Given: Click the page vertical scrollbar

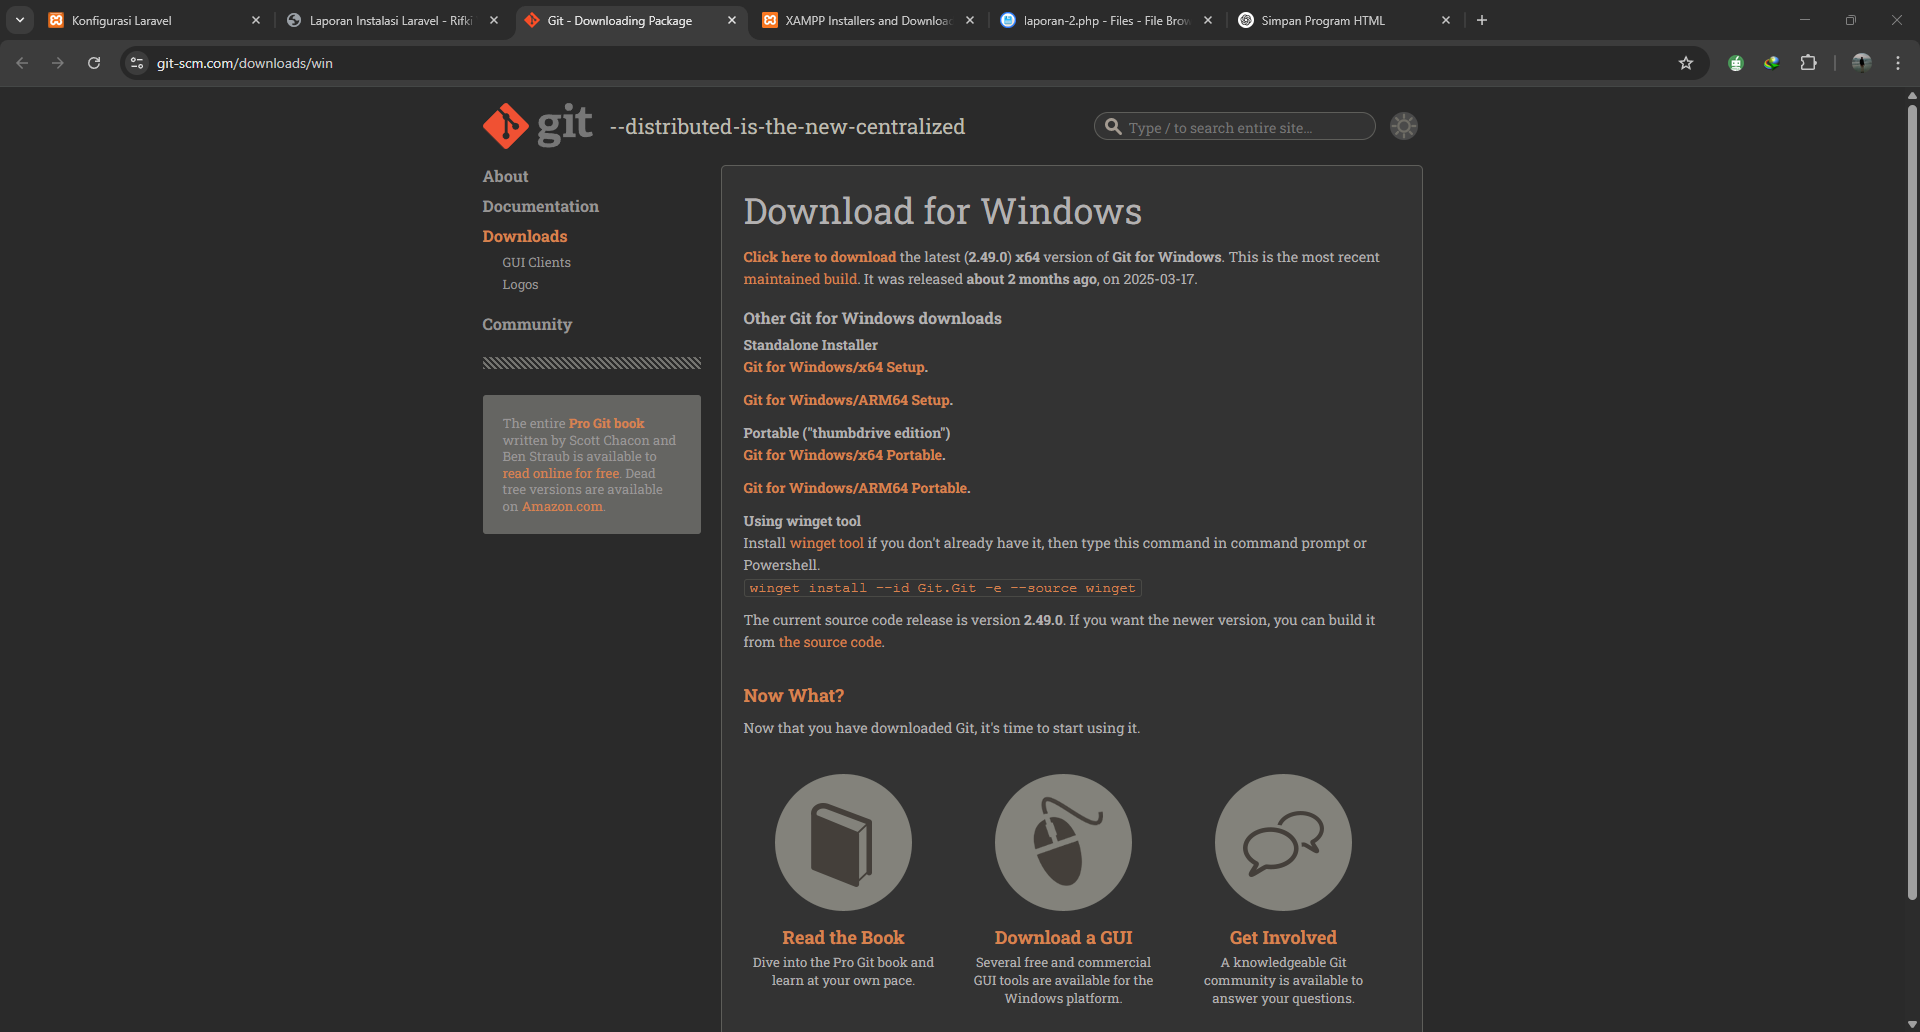Looking at the screenshot, I should [1912, 500].
